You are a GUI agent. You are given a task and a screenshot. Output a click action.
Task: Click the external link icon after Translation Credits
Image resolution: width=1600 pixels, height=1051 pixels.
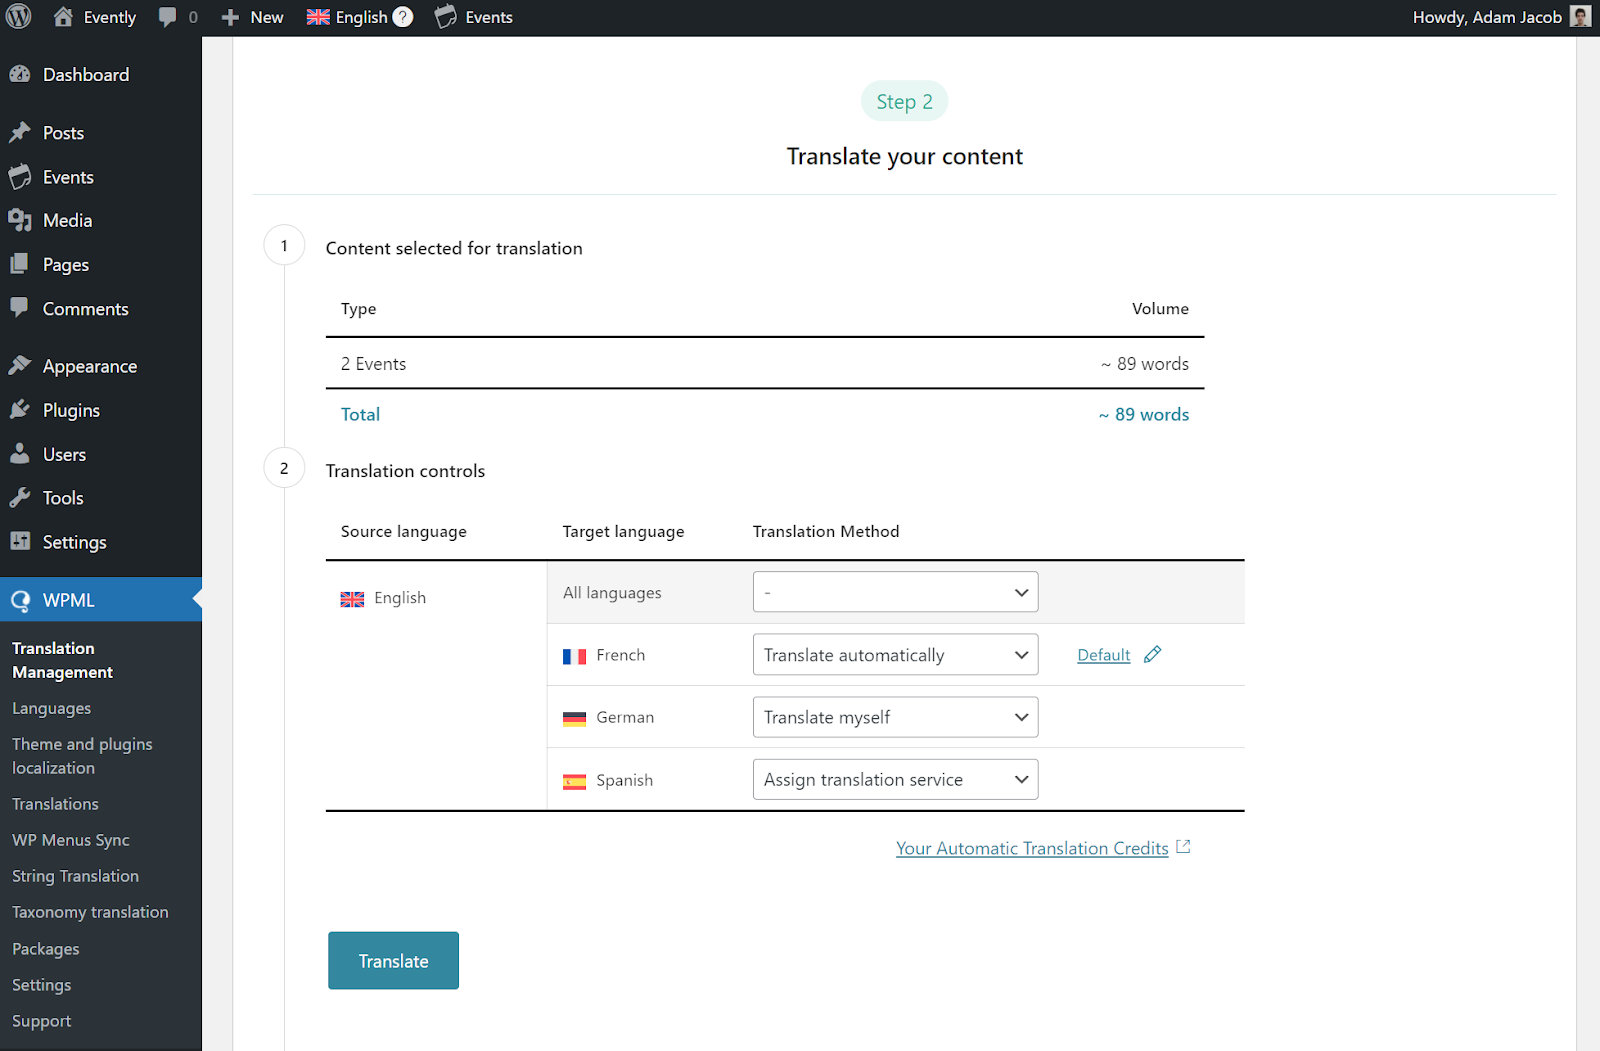pos(1183,846)
